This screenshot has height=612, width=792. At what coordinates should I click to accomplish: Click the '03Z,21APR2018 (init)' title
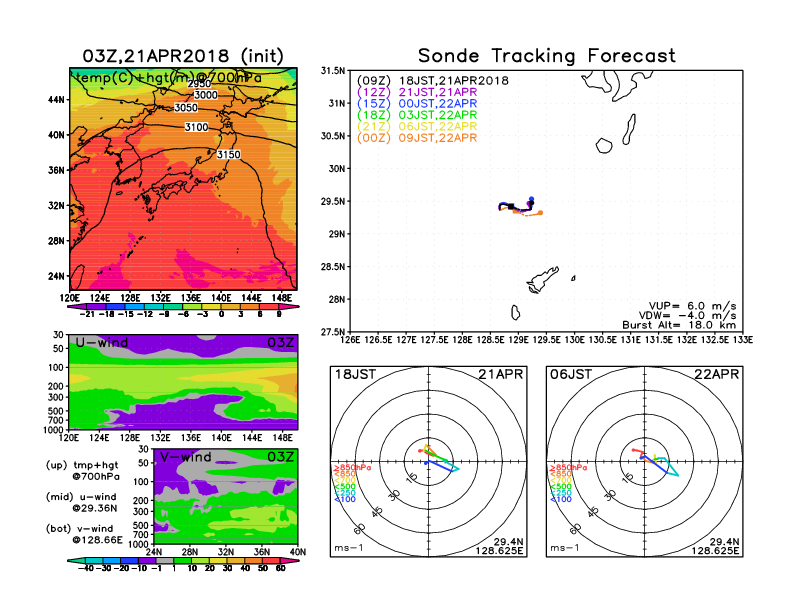click(183, 56)
